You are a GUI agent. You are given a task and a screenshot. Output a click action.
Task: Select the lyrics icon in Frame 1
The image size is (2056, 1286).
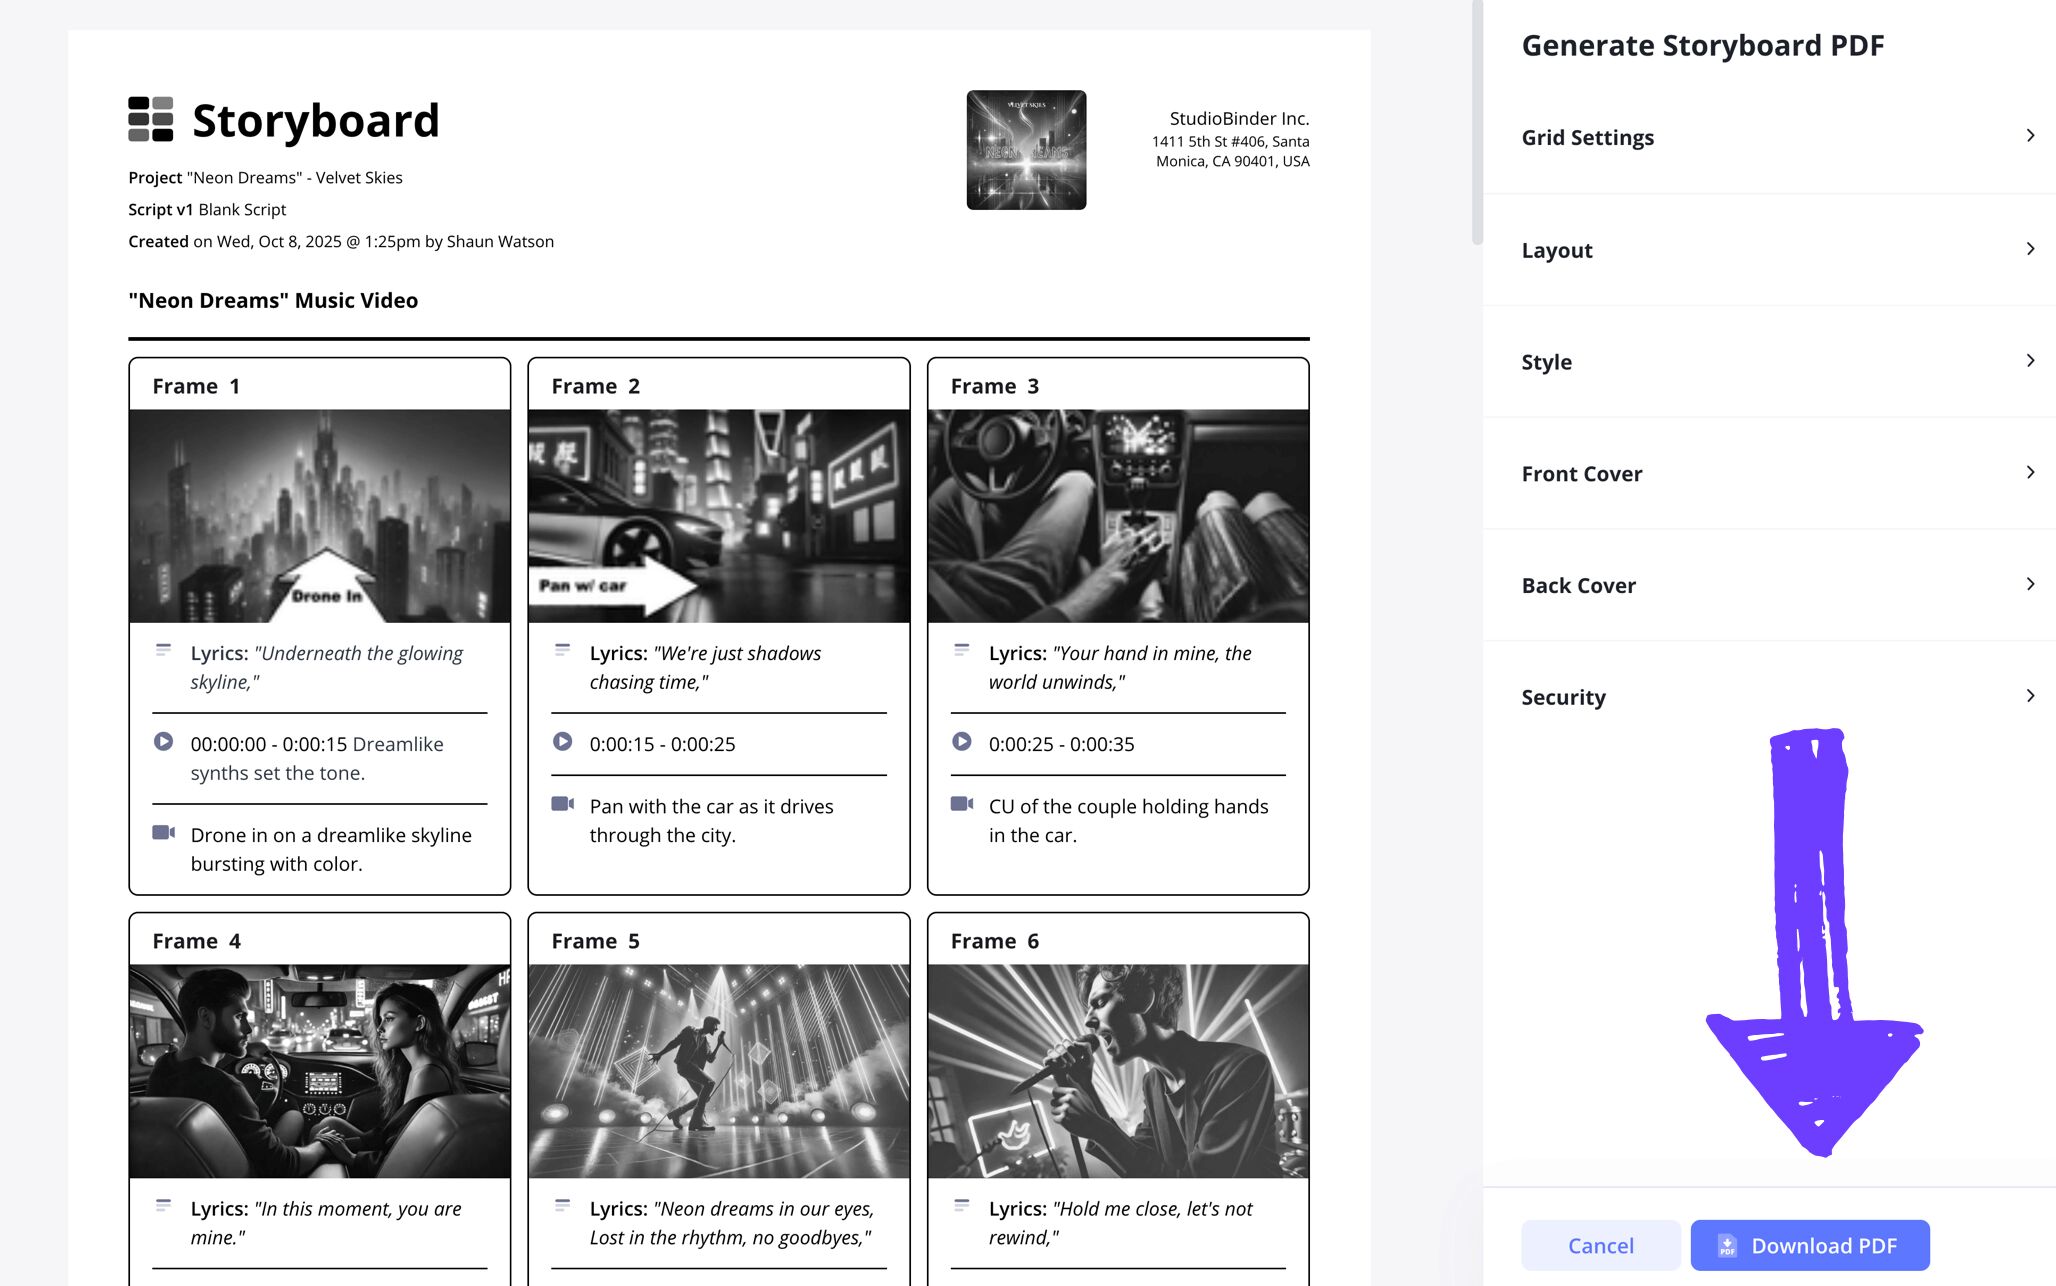click(x=163, y=650)
